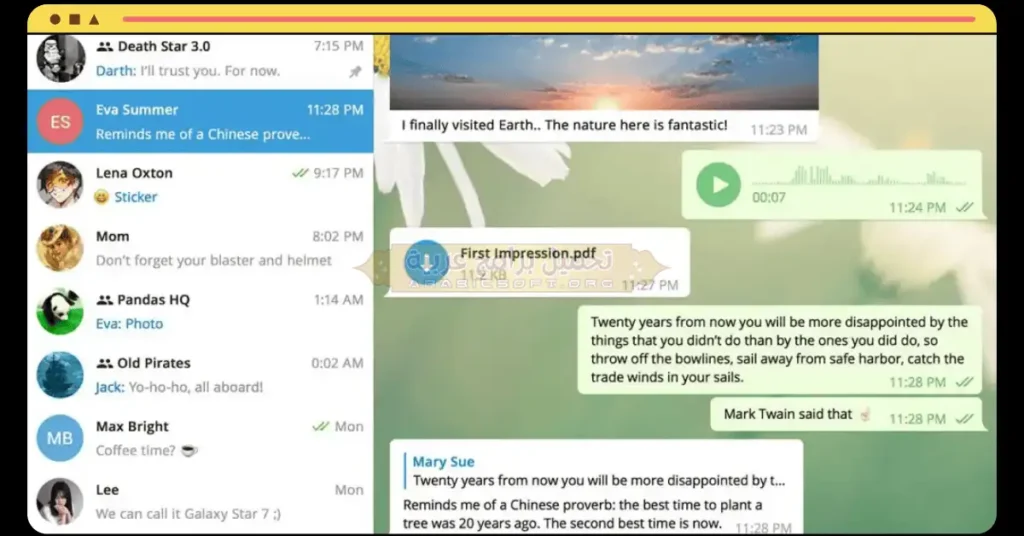
Task: Click the group icon beside Old Pirates
Action: (x=104, y=363)
